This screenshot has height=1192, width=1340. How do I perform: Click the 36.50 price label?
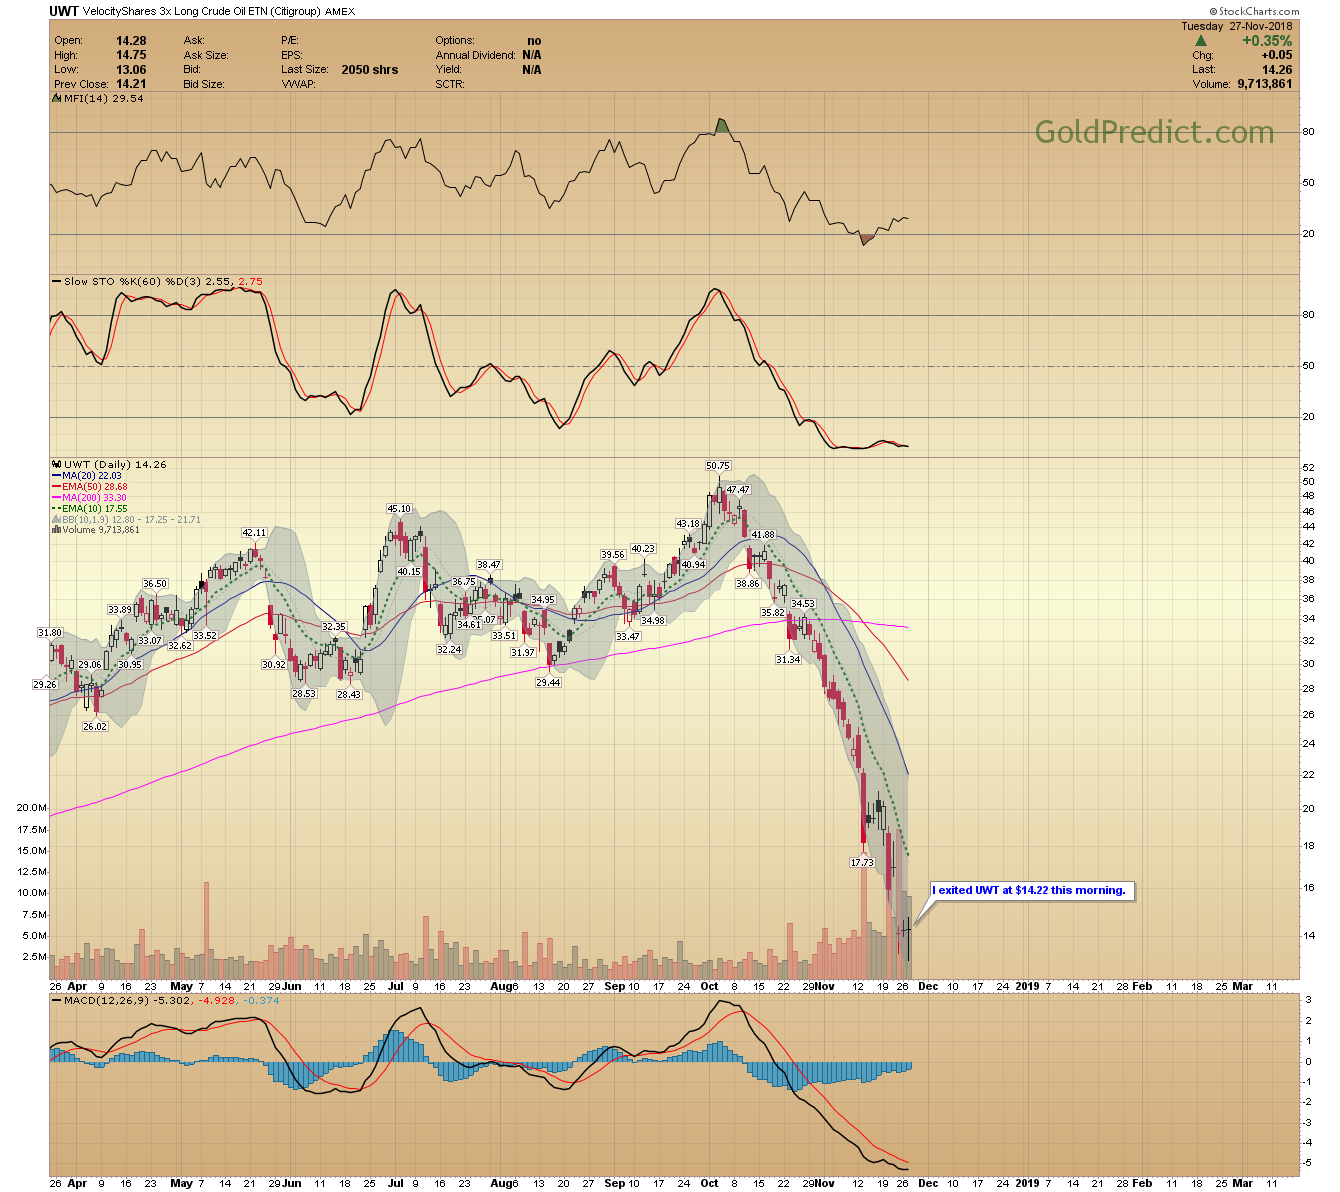155,584
